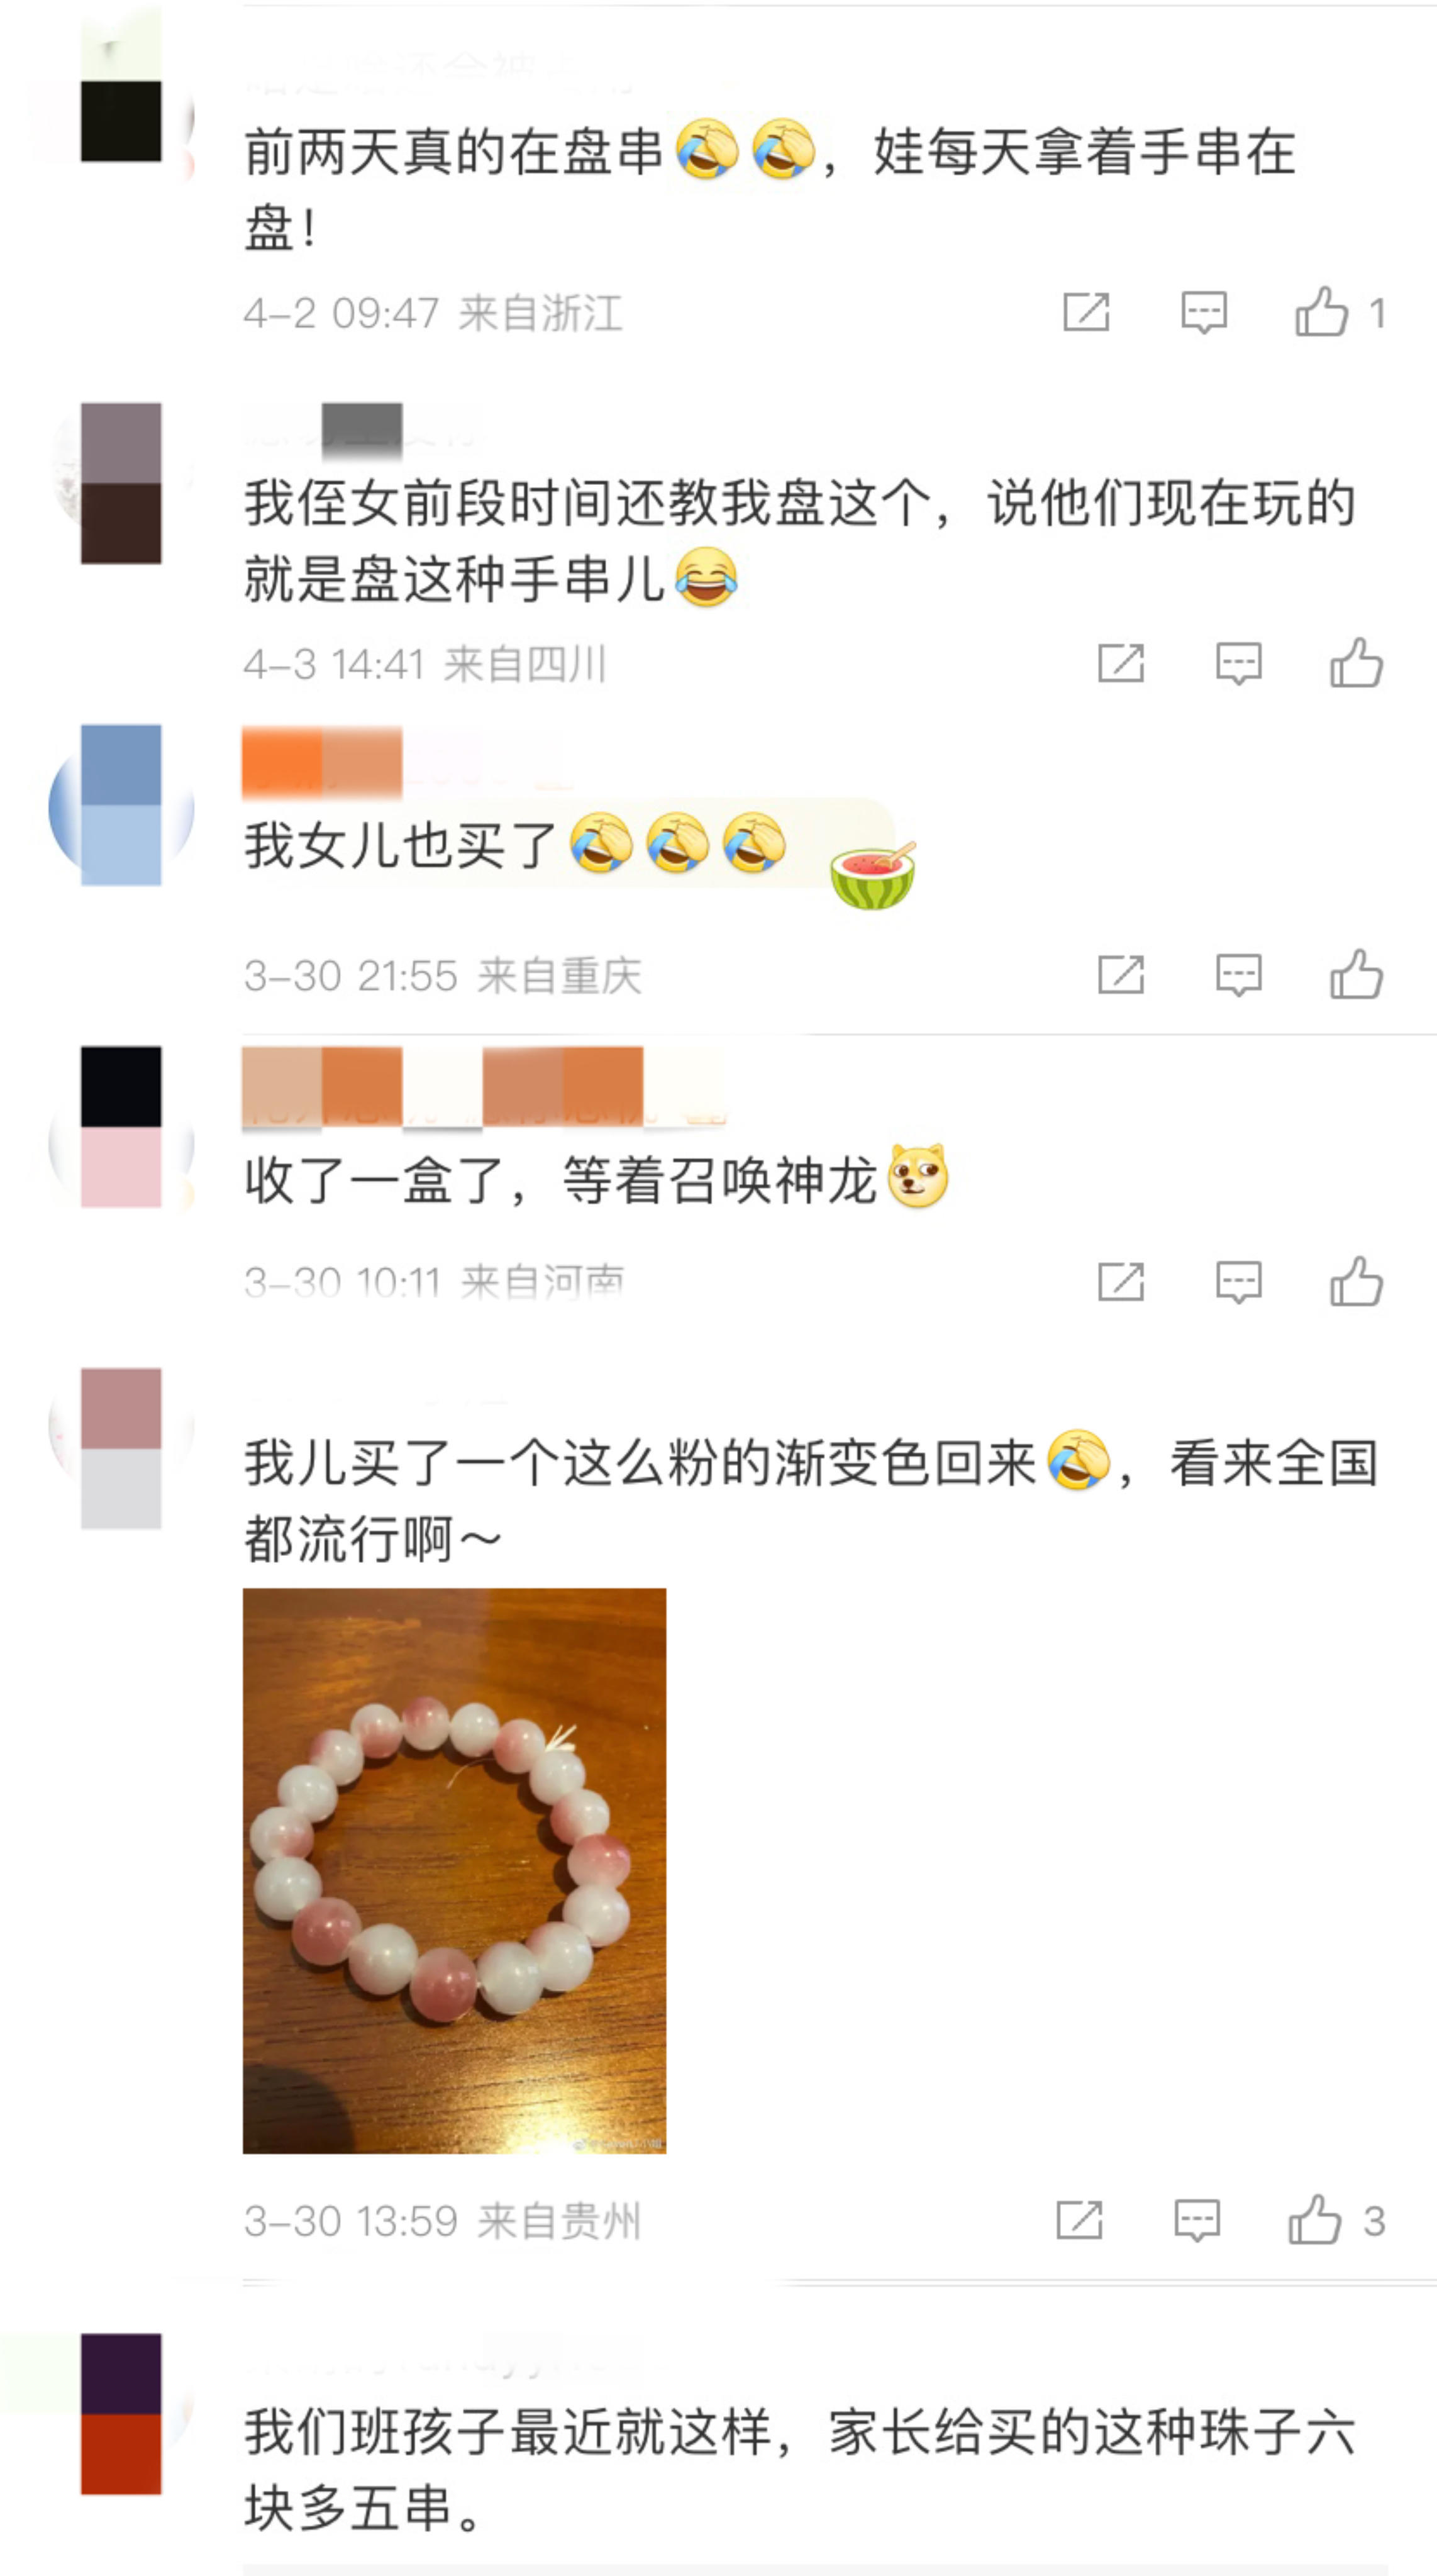Reply to the 3-30 10:11 comment
The width and height of the screenshot is (1437, 2576).
(x=1238, y=1282)
